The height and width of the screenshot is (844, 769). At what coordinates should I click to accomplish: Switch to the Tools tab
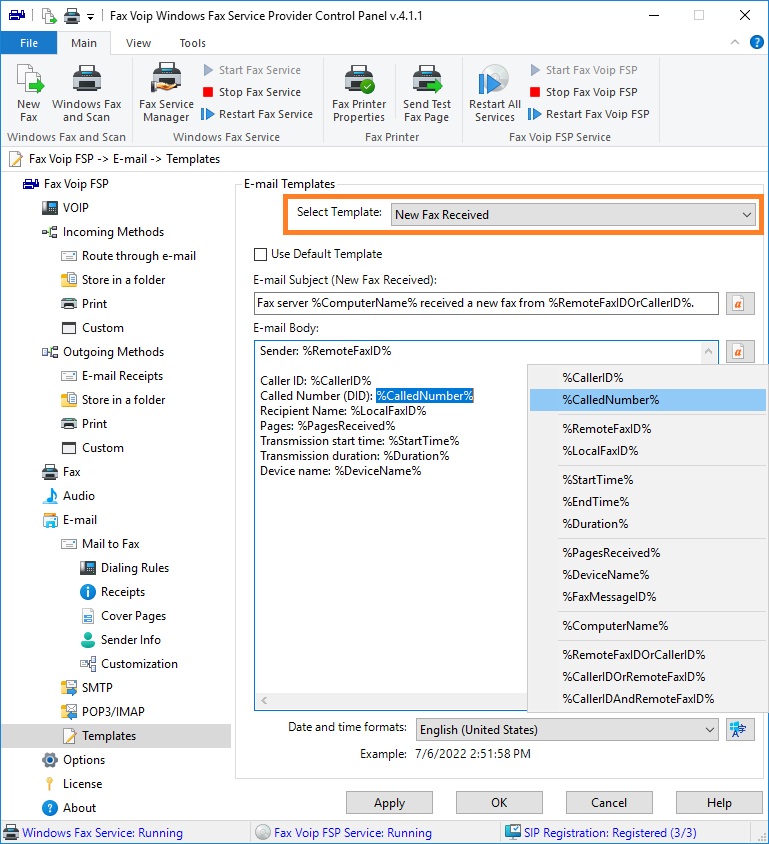[193, 43]
